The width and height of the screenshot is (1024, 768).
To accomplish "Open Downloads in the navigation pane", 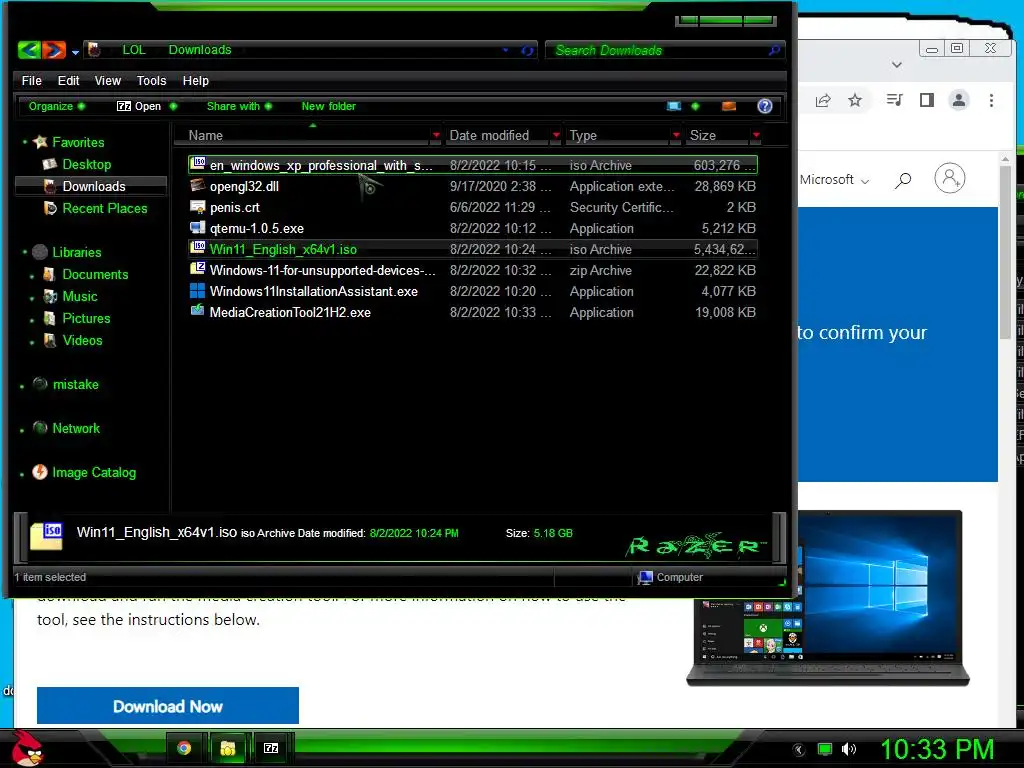I will [93, 186].
